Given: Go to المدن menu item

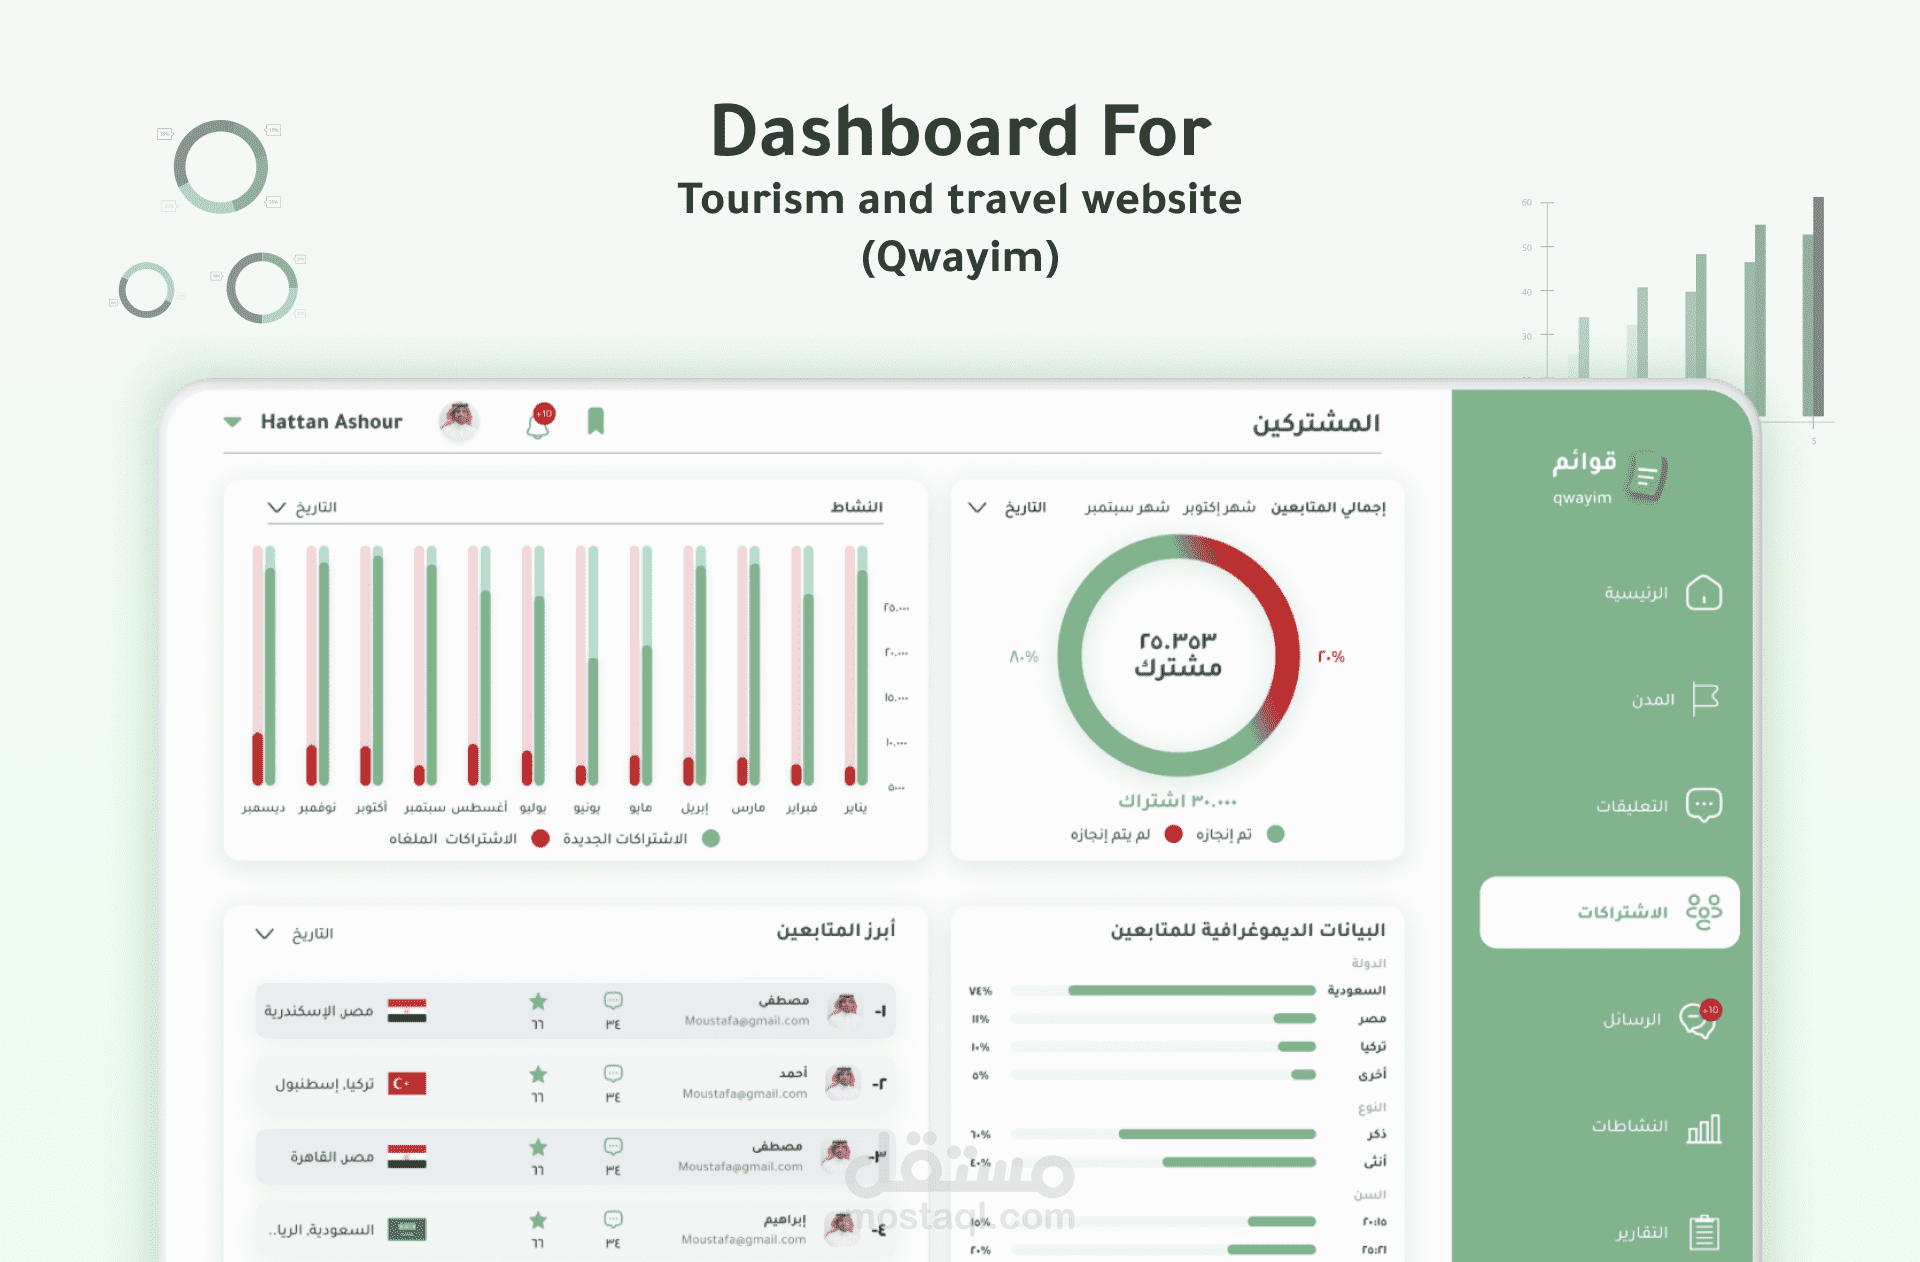Looking at the screenshot, I should 1653,699.
